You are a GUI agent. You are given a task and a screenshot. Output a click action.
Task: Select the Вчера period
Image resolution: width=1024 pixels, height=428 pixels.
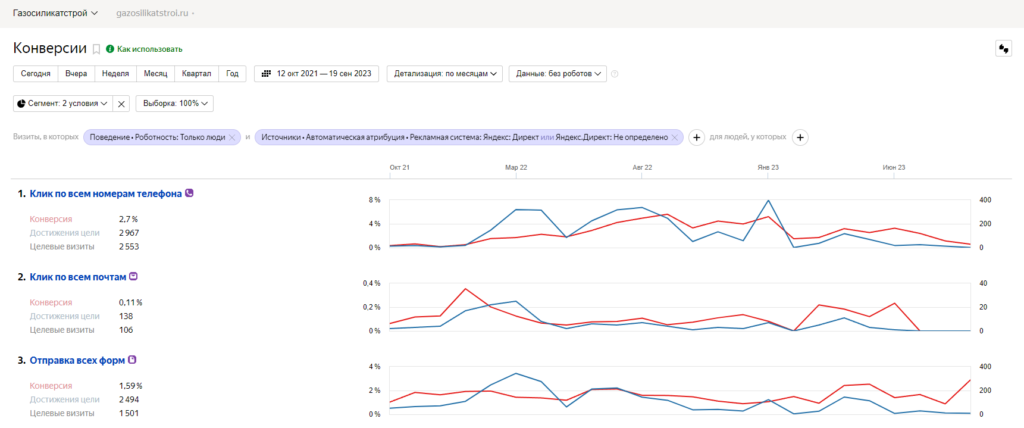coord(76,74)
